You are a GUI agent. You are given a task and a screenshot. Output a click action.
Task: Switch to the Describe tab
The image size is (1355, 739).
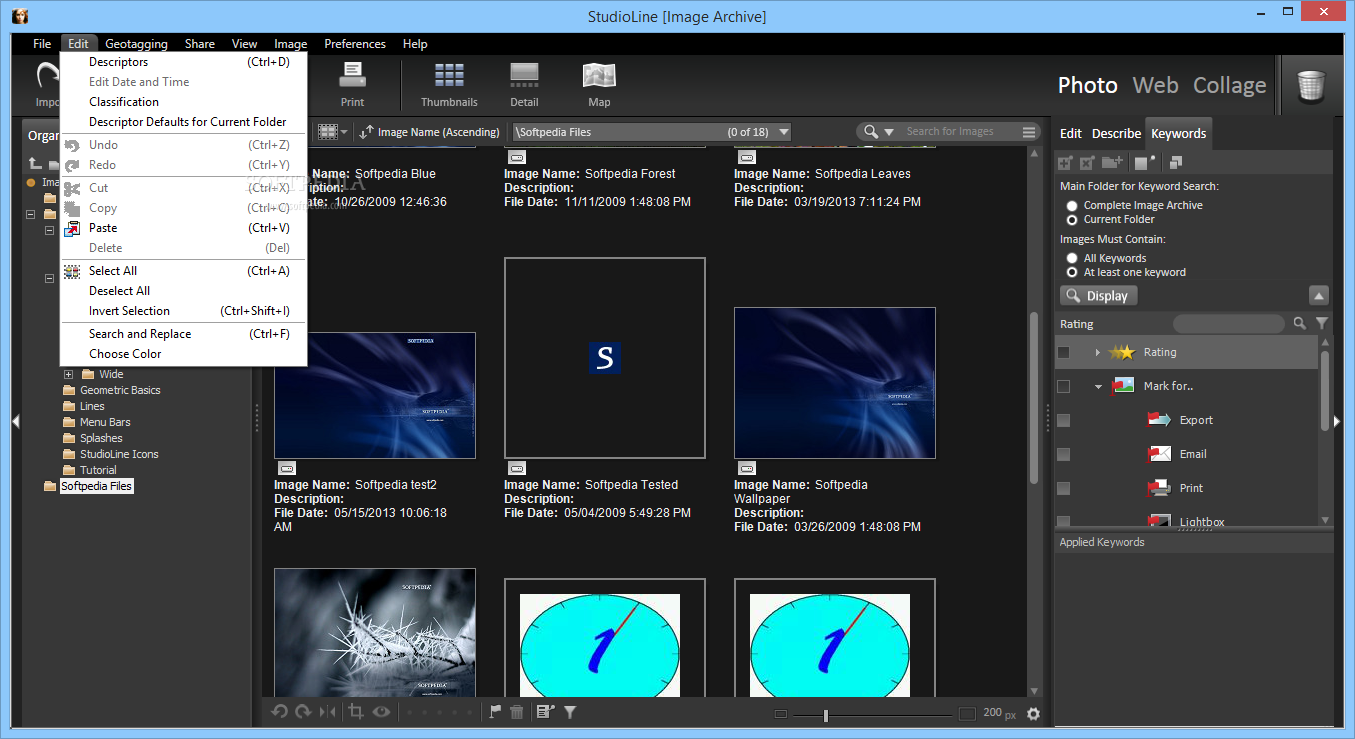coord(1116,133)
